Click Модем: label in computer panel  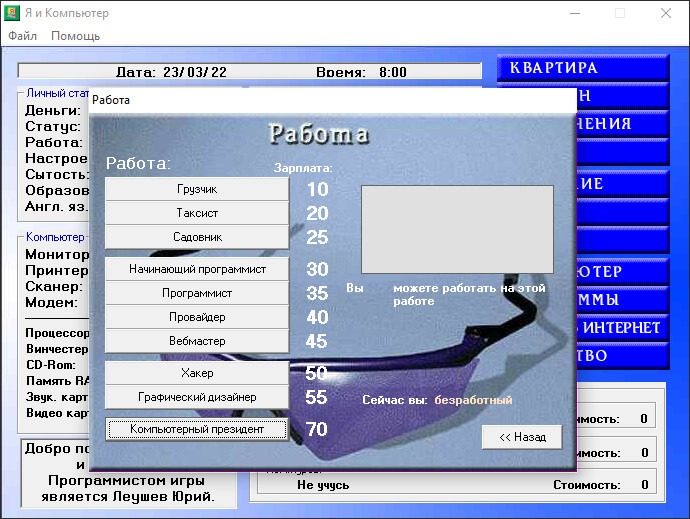coord(51,302)
